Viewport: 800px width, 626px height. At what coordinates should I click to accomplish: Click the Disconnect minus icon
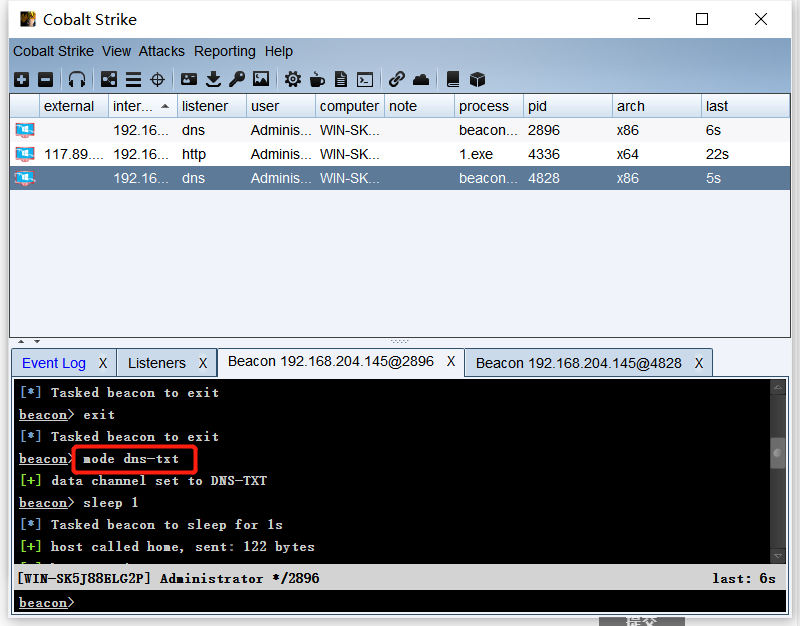[45, 80]
